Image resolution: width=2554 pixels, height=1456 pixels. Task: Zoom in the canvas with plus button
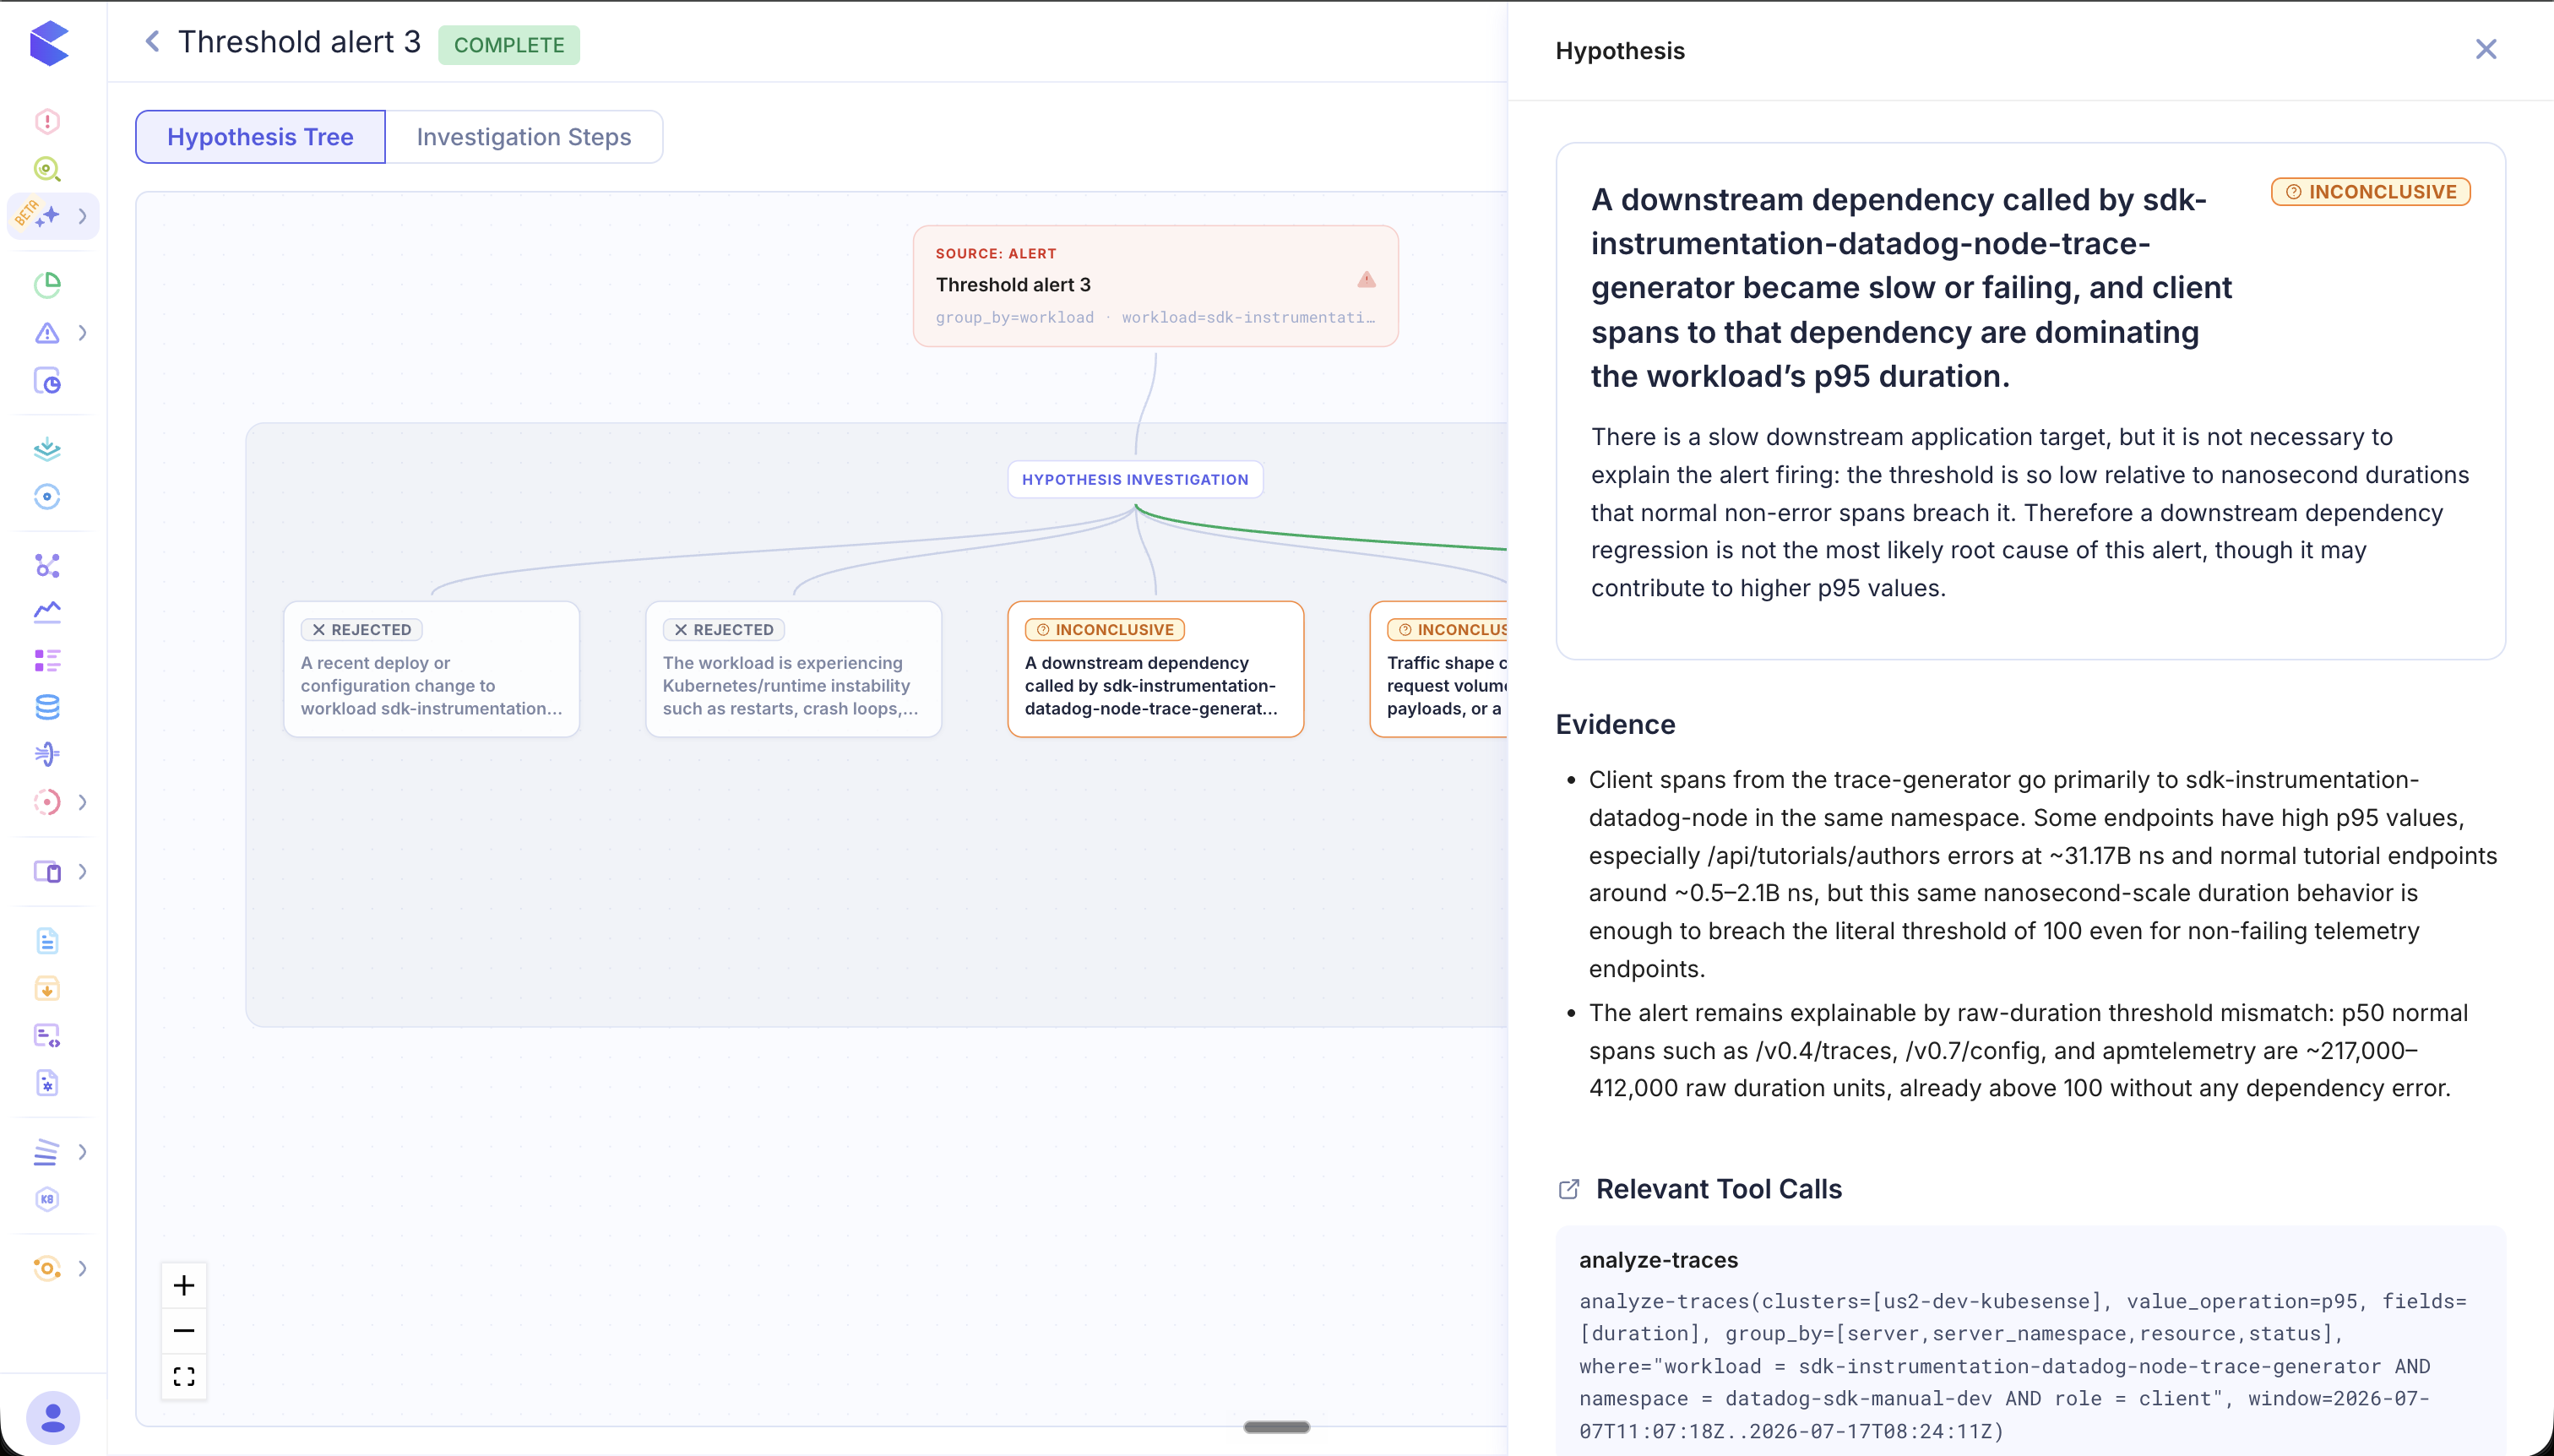coord(184,1286)
